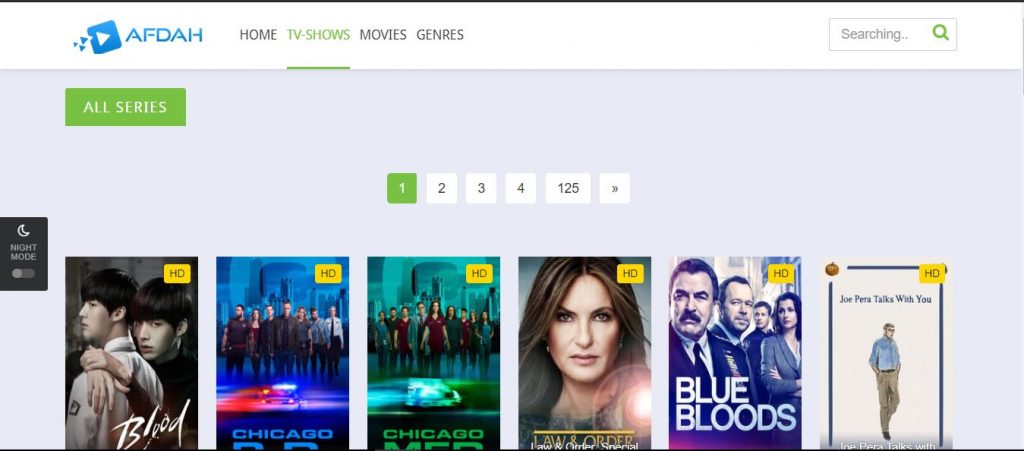Click the Searching.. input field

tap(878, 34)
